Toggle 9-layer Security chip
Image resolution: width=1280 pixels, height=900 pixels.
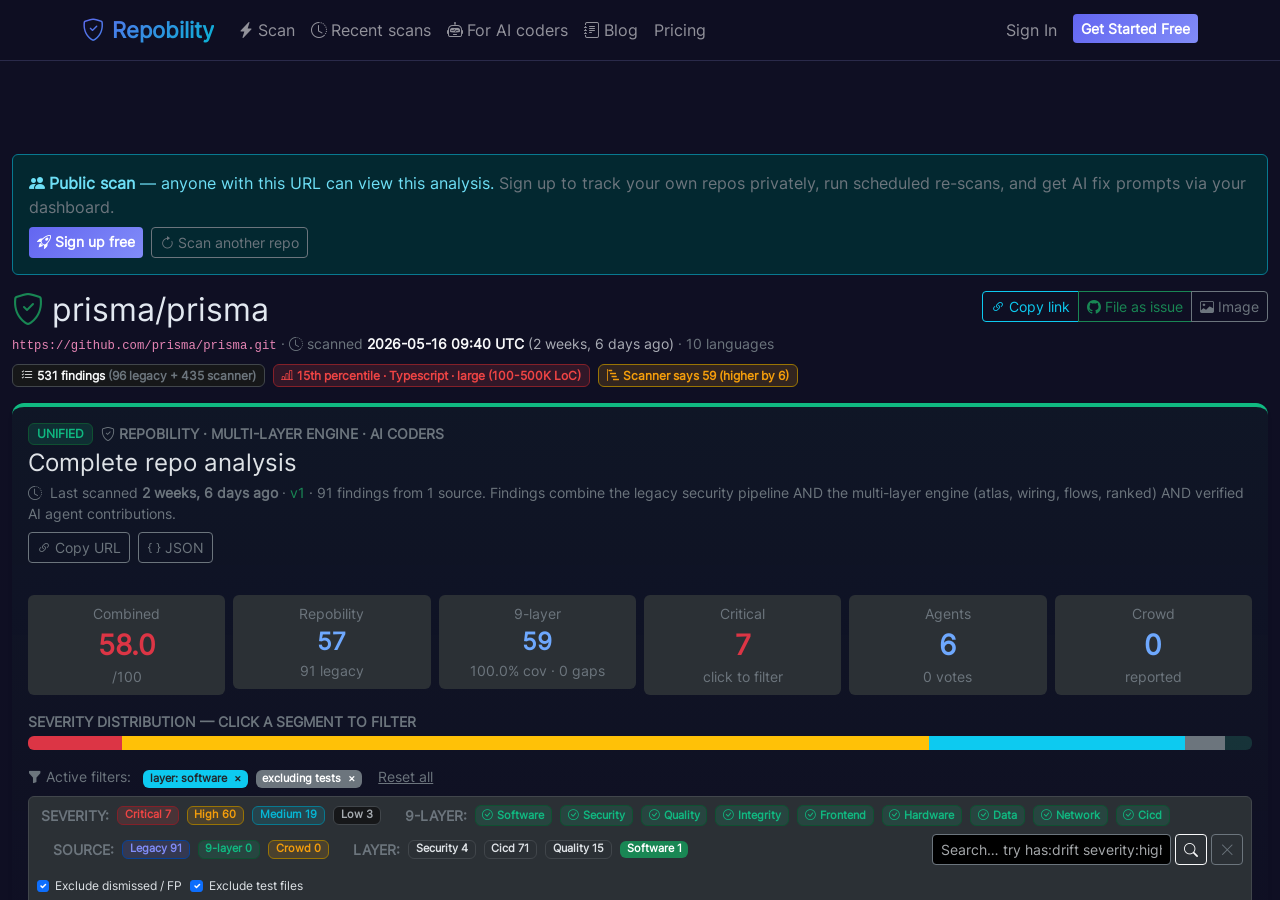pos(596,815)
